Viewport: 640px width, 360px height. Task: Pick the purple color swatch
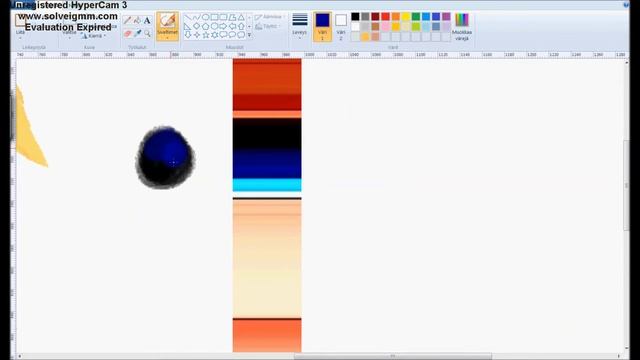[x=446, y=16]
